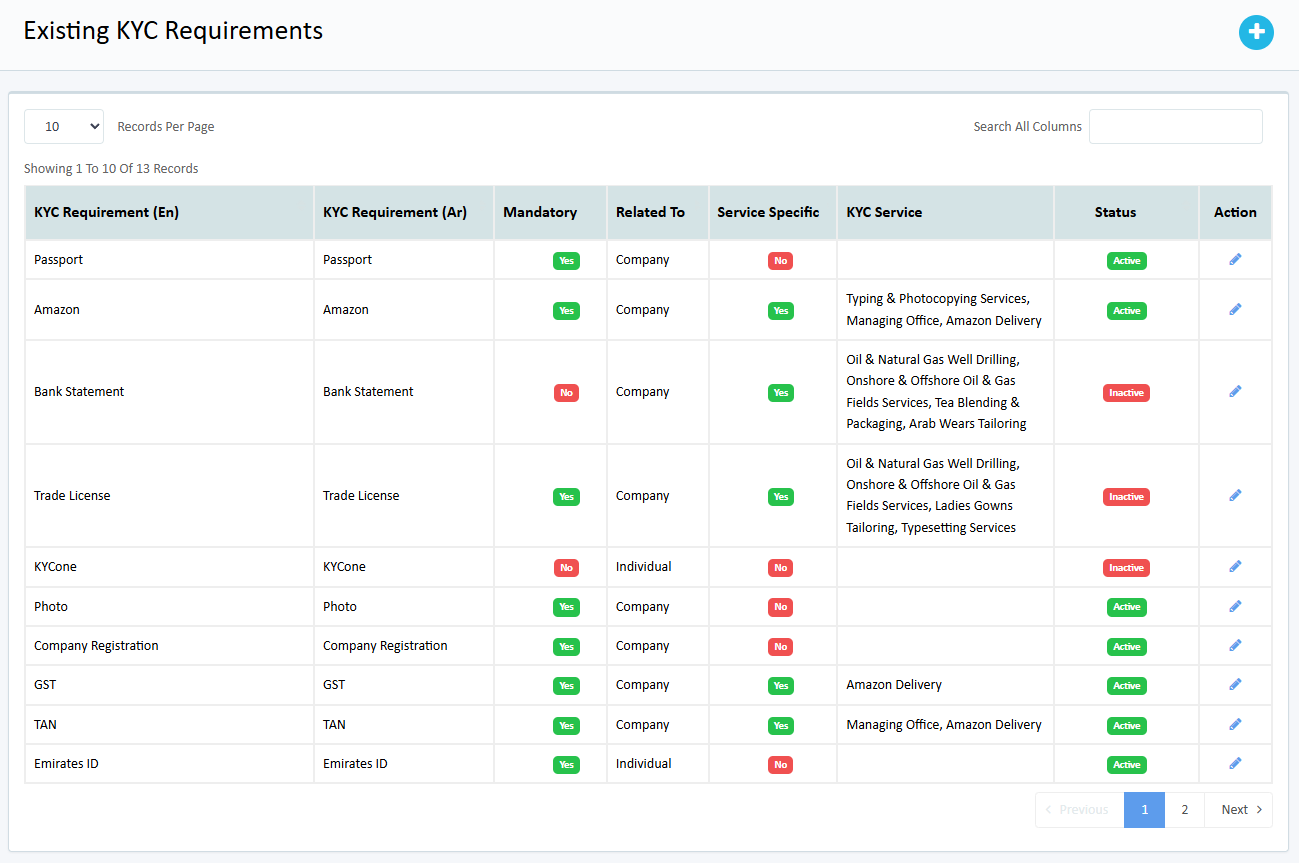This screenshot has width=1299, height=863.
Task: Click the Previous pagination button
Action: tap(1079, 810)
